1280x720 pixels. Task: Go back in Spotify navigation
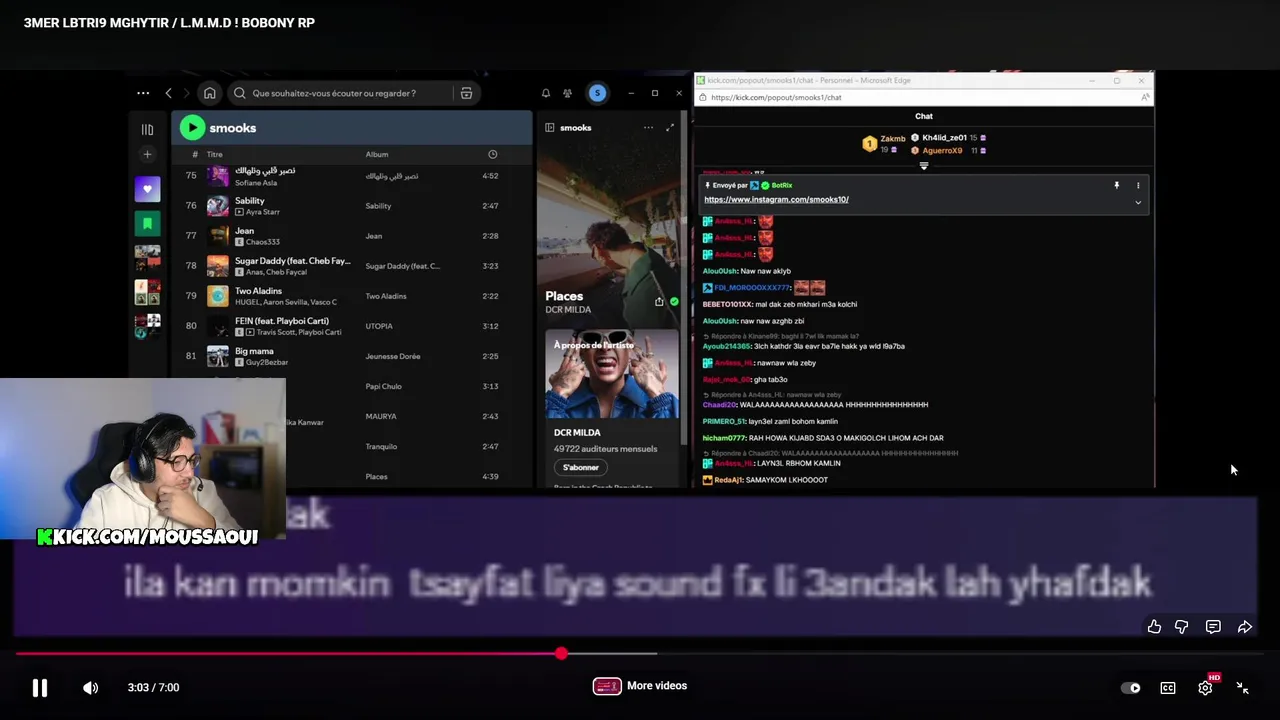coord(168,93)
